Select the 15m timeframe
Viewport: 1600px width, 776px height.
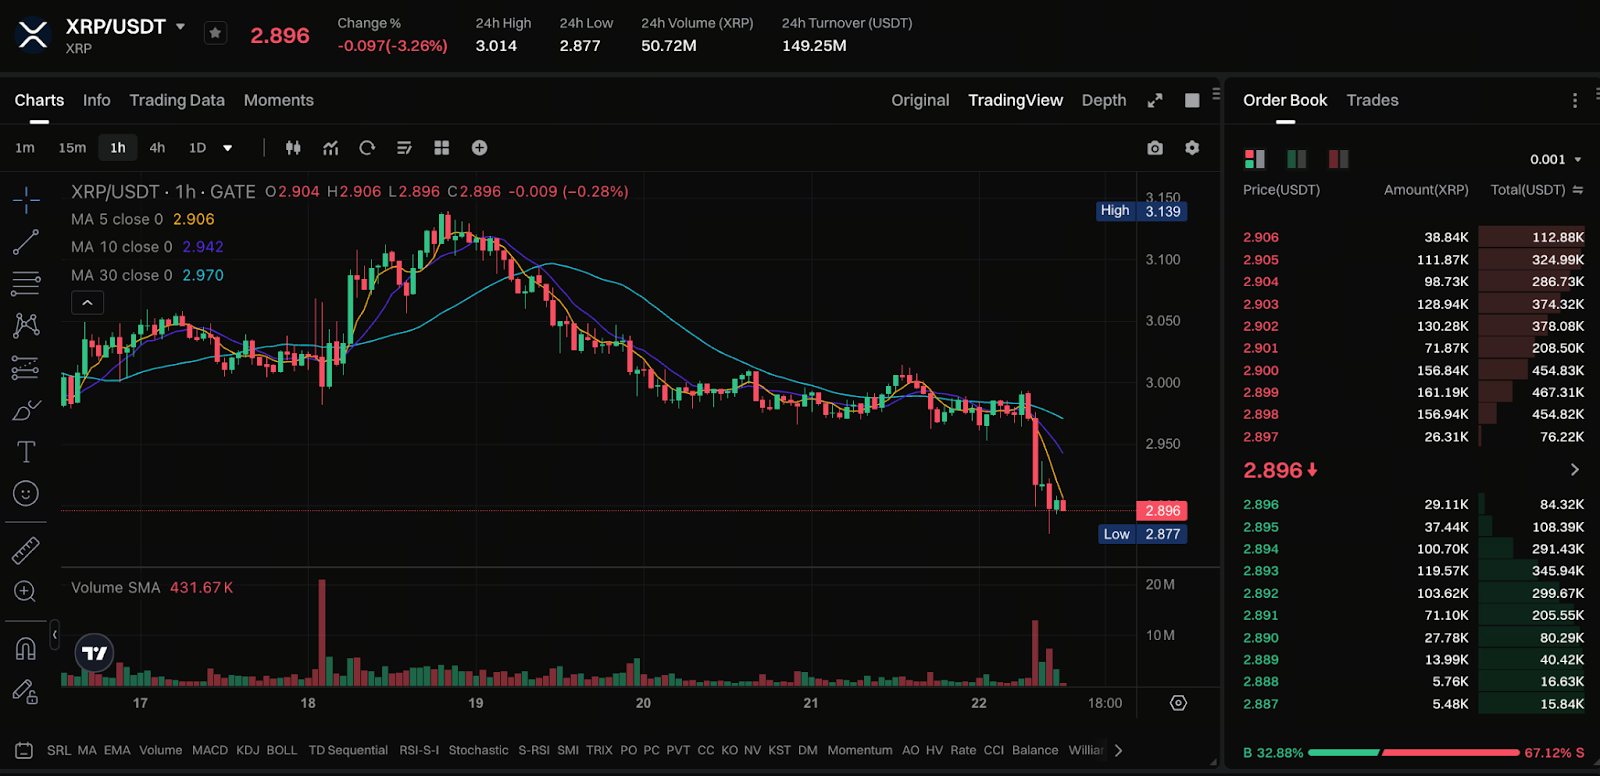[x=72, y=148]
